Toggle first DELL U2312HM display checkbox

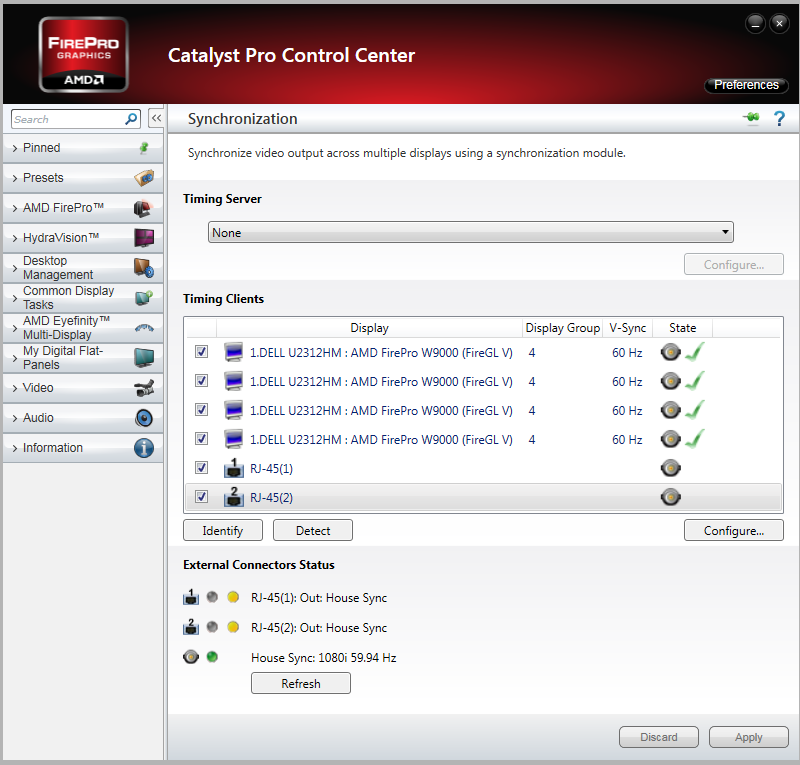click(x=202, y=352)
